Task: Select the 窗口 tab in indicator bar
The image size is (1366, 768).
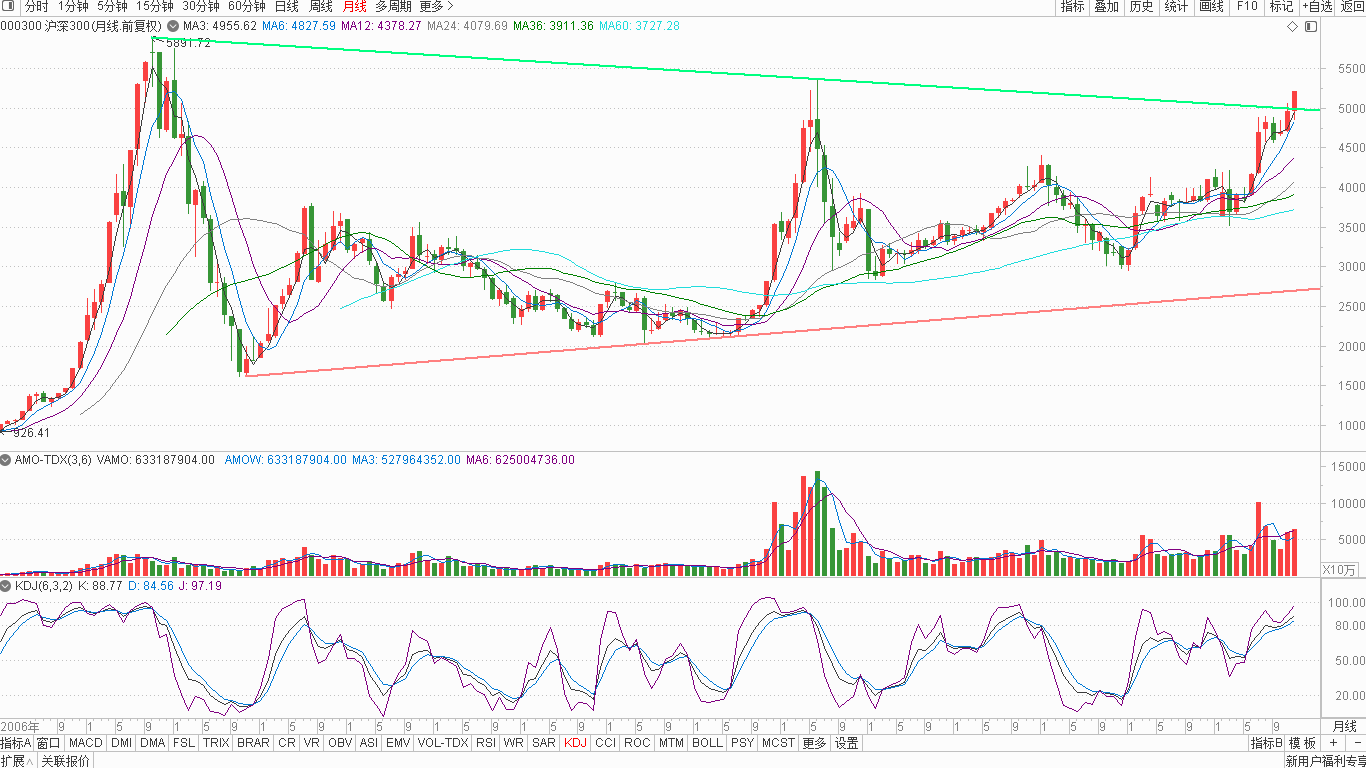Action: (x=49, y=743)
